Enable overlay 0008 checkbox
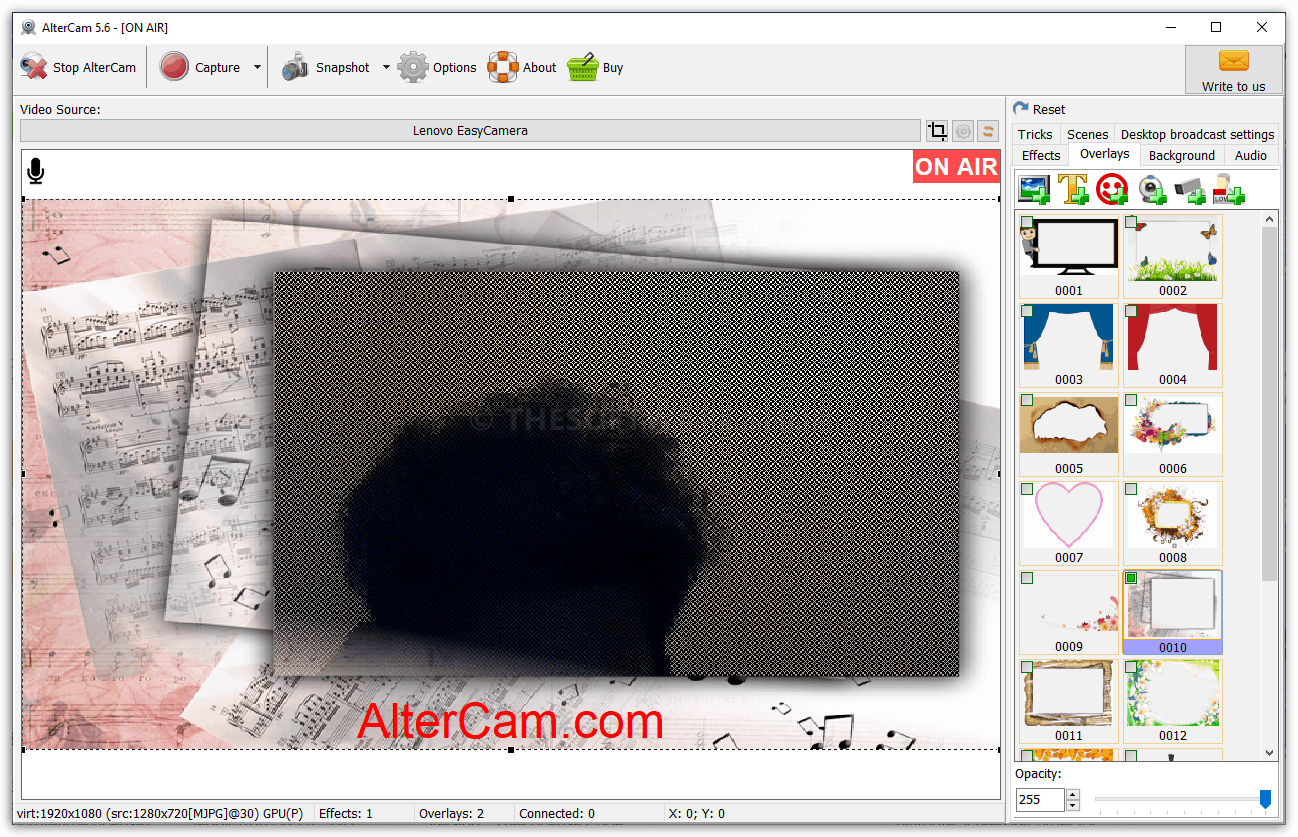1298x837 pixels. (1131, 489)
